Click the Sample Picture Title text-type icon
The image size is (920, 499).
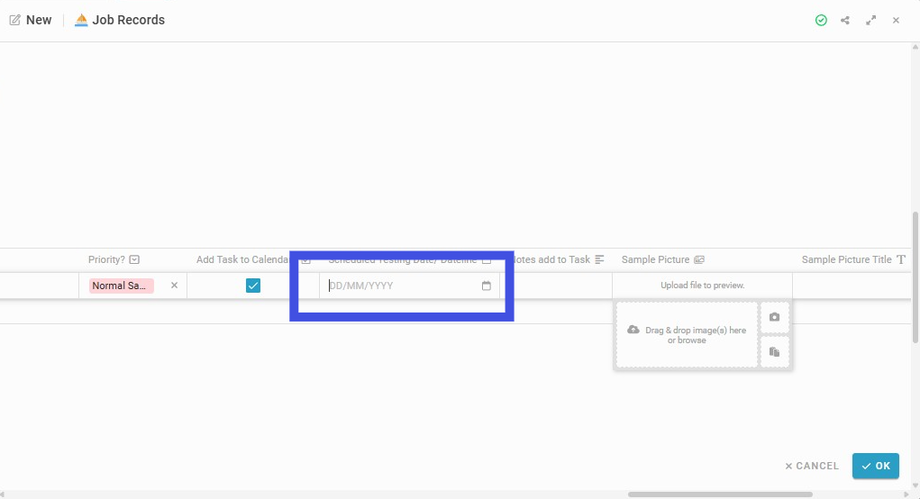click(x=901, y=259)
